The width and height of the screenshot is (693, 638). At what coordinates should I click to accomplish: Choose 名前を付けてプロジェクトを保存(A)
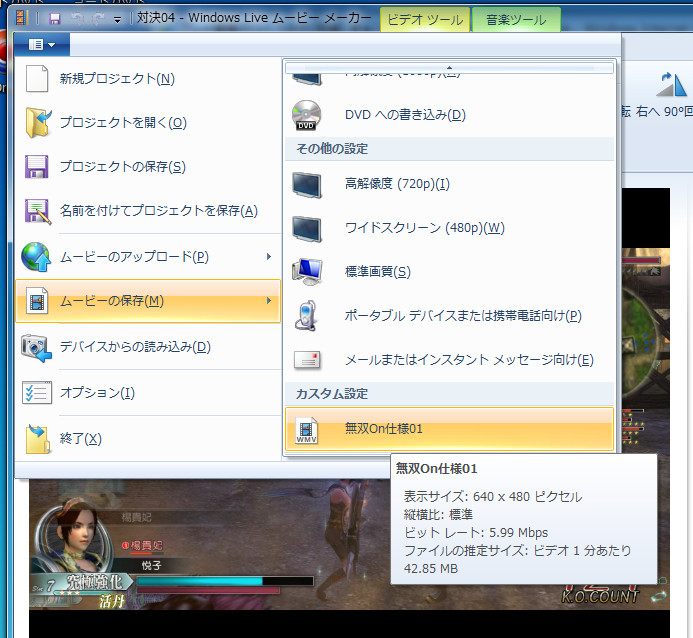148,211
